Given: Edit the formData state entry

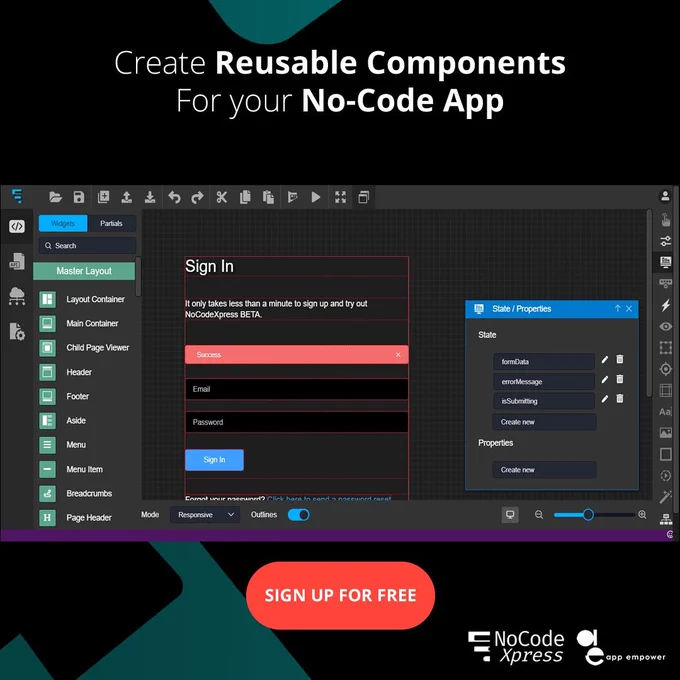Looking at the screenshot, I should 605,360.
